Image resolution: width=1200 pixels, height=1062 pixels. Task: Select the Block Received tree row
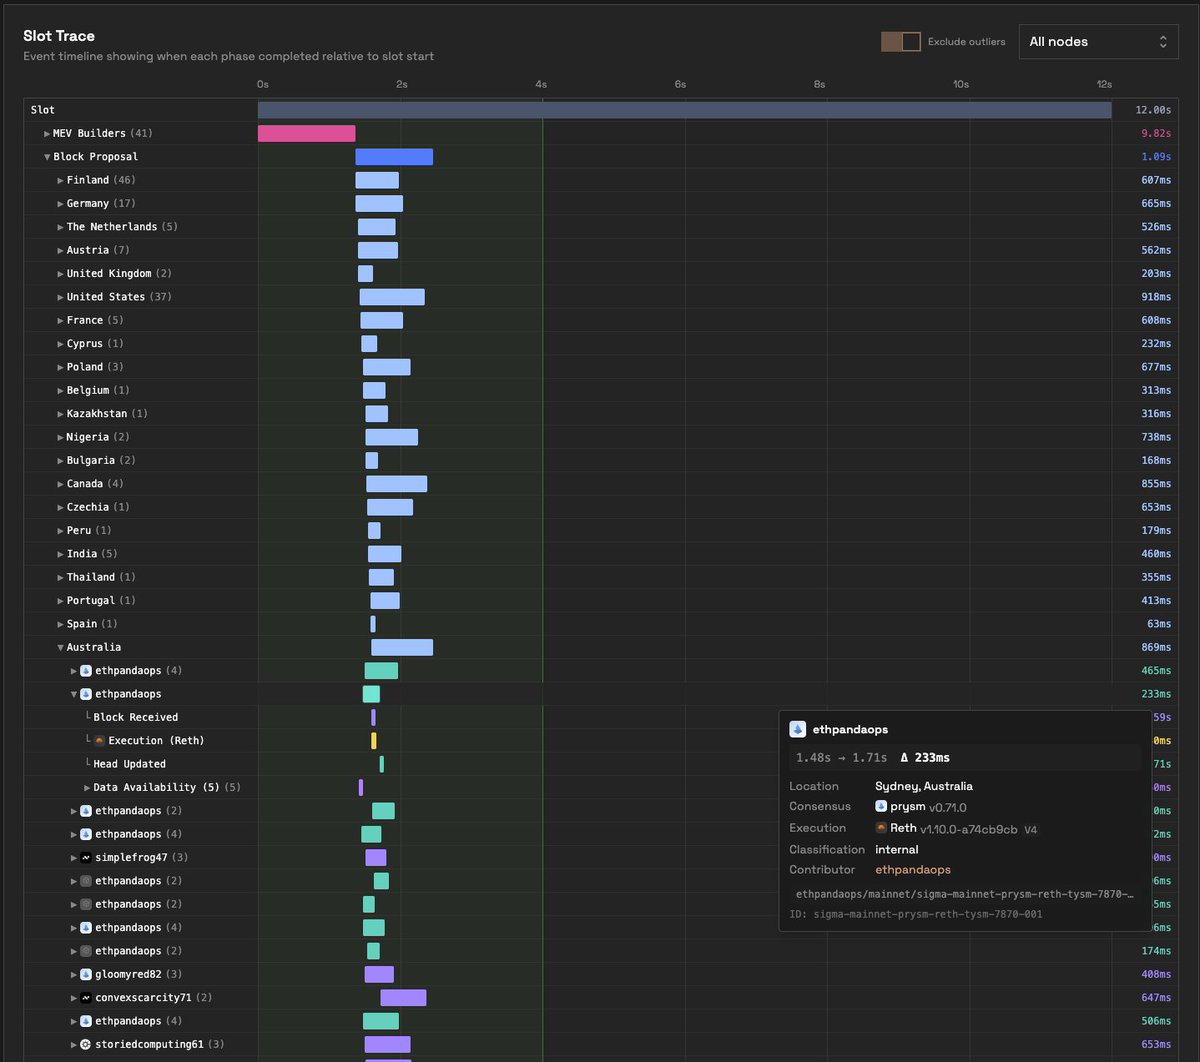[135, 717]
